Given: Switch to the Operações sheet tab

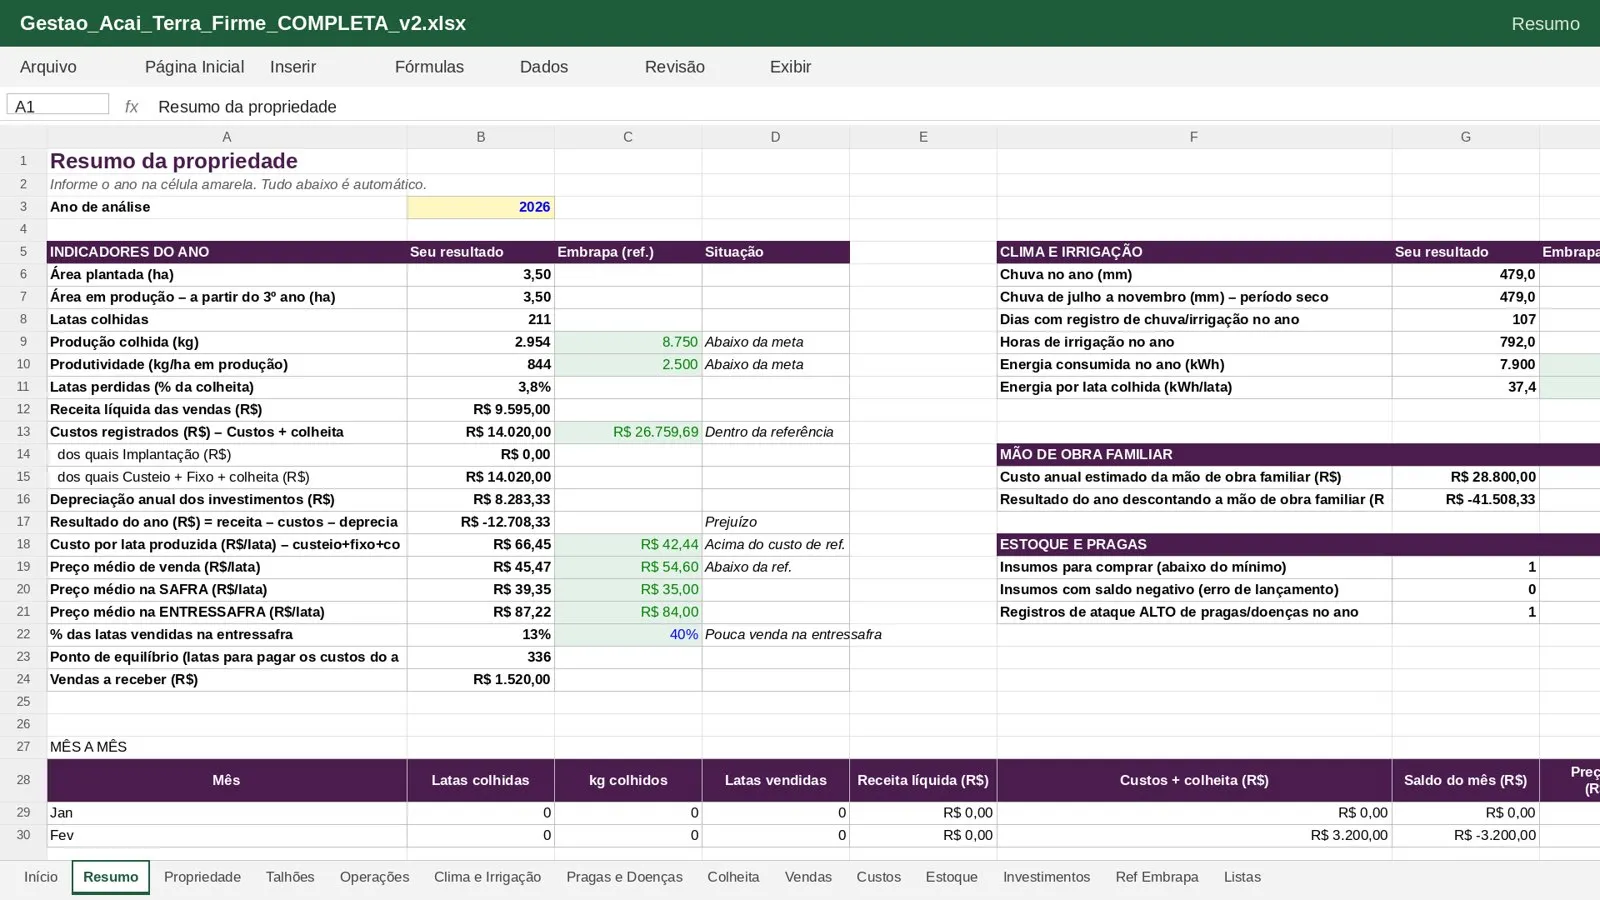Looking at the screenshot, I should [x=374, y=877].
